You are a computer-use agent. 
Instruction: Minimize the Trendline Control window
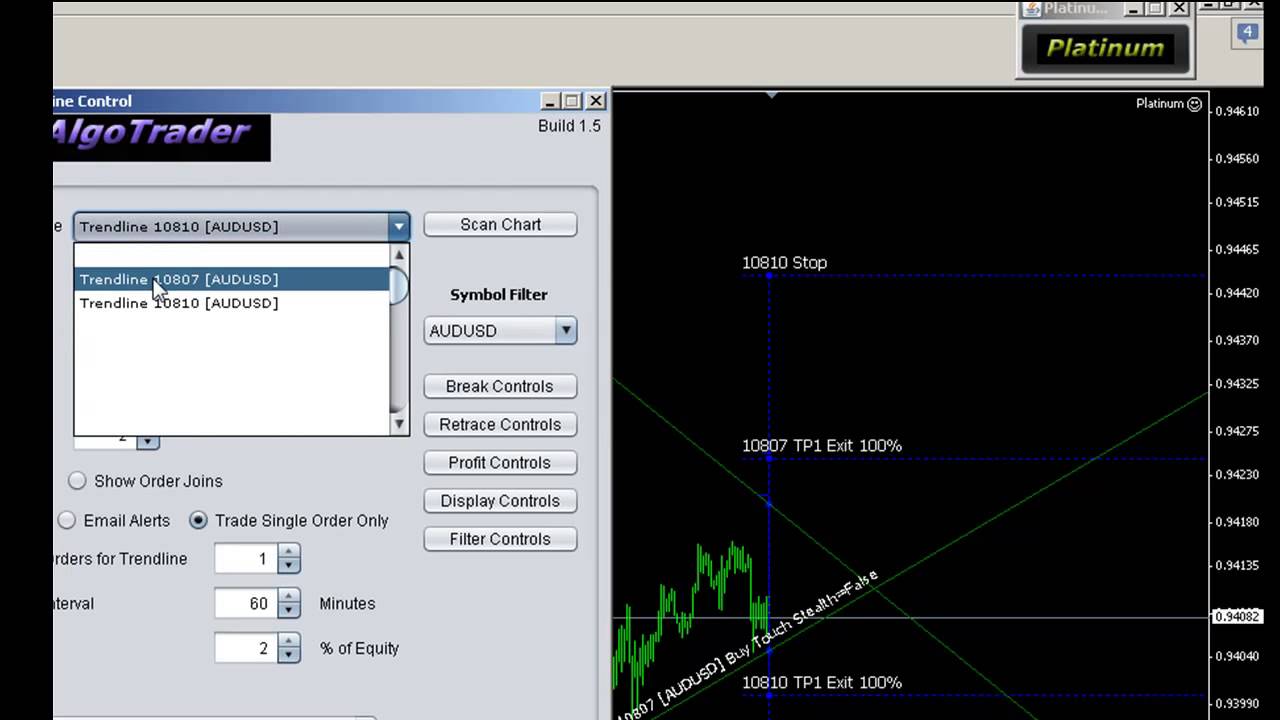pos(550,101)
